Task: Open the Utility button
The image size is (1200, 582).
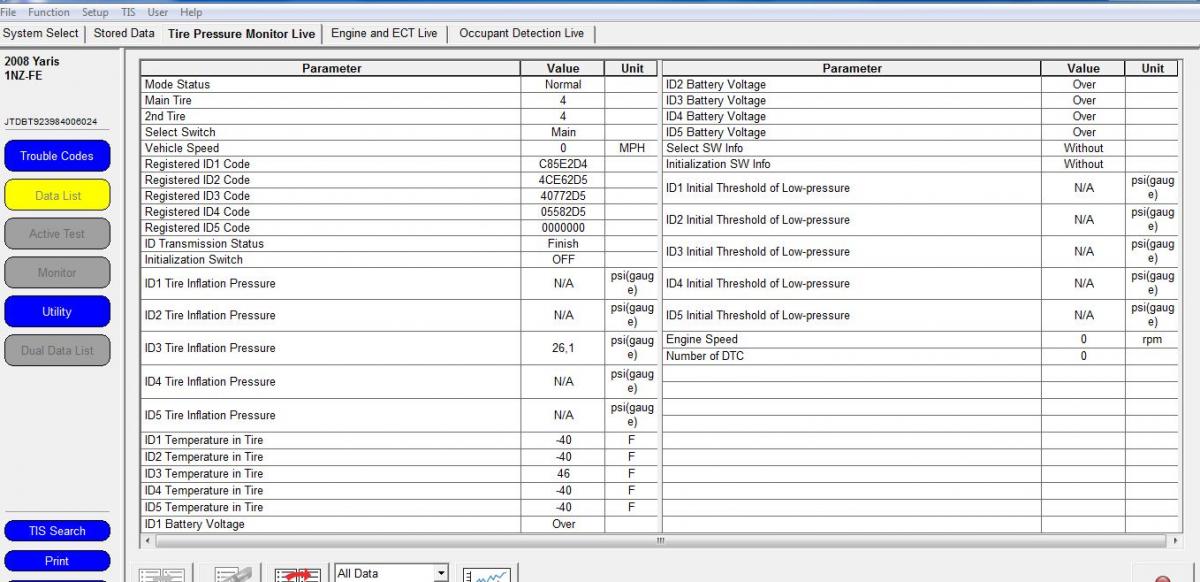Action: 57,312
